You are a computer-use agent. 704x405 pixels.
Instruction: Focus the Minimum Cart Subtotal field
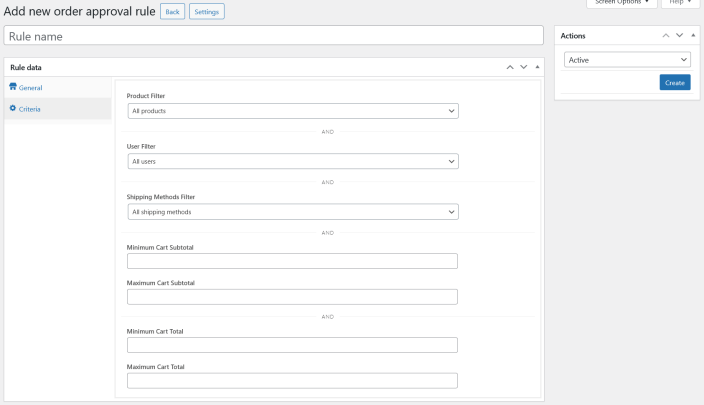(292, 261)
